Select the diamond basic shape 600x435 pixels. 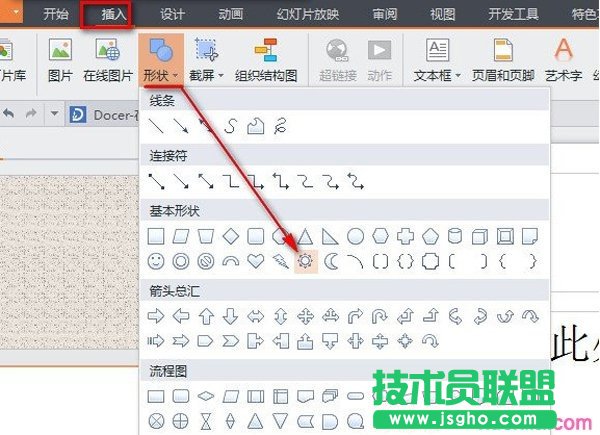(231, 236)
